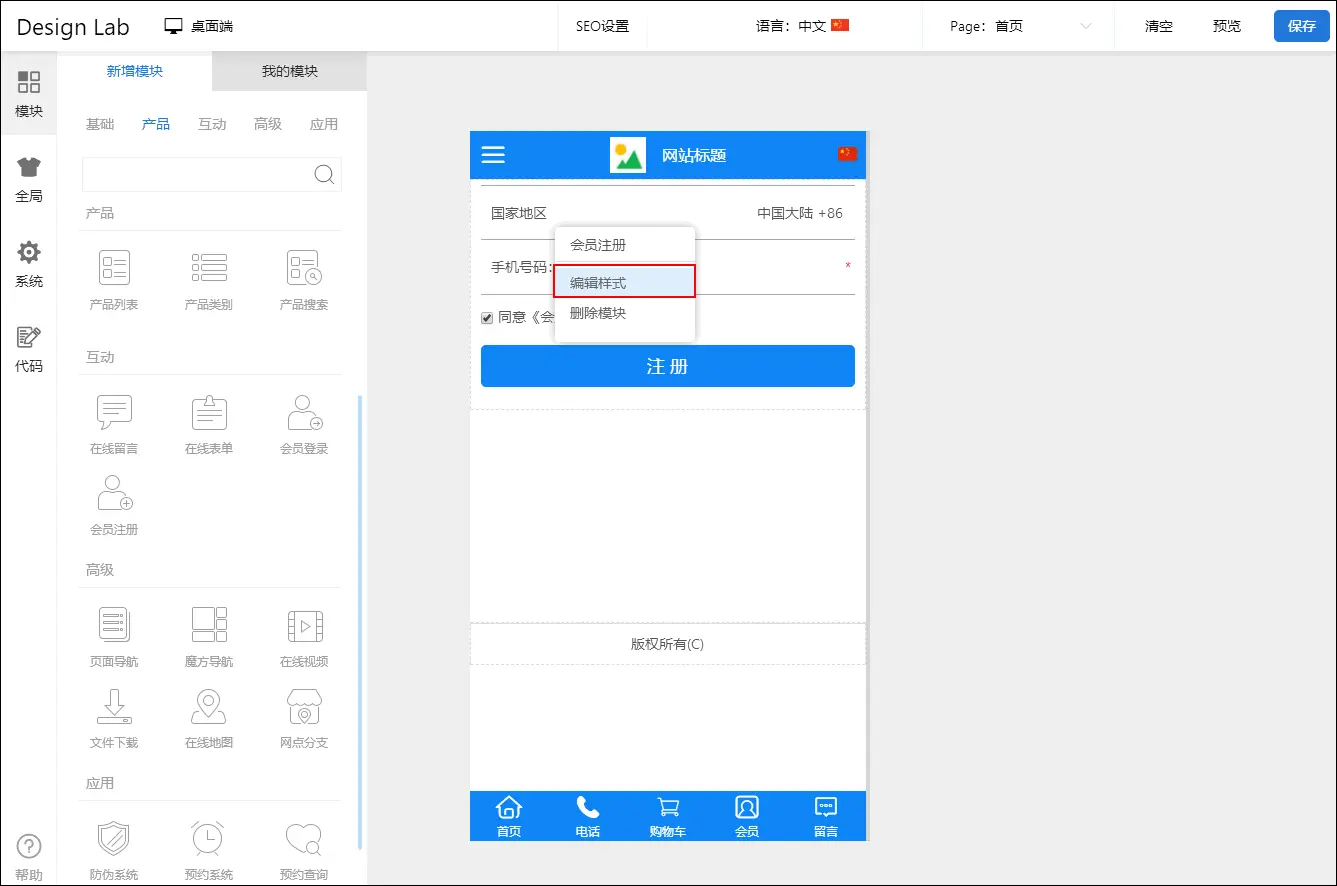
Task: Open the 国家地区 中国大陆 +86 selector
Action: (x=799, y=213)
